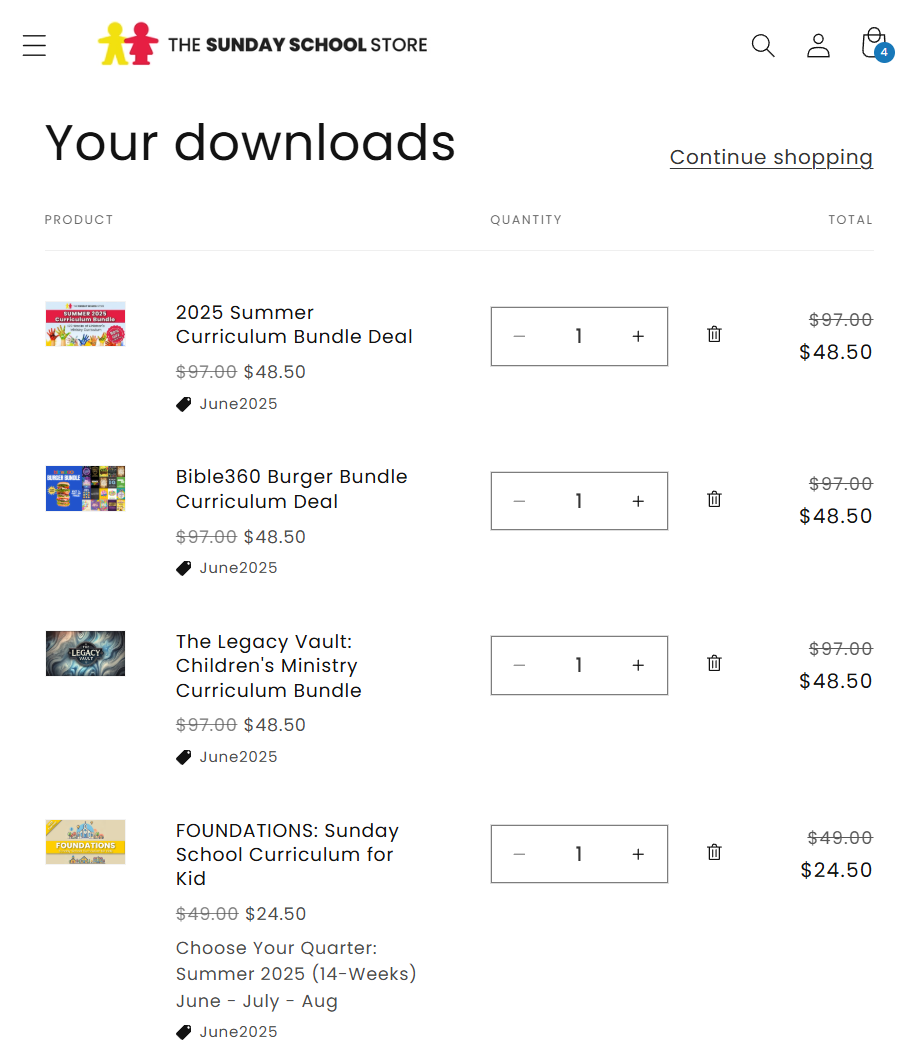Open FOUNDATIONS: Sunday School Curriculum title link

[286, 854]
